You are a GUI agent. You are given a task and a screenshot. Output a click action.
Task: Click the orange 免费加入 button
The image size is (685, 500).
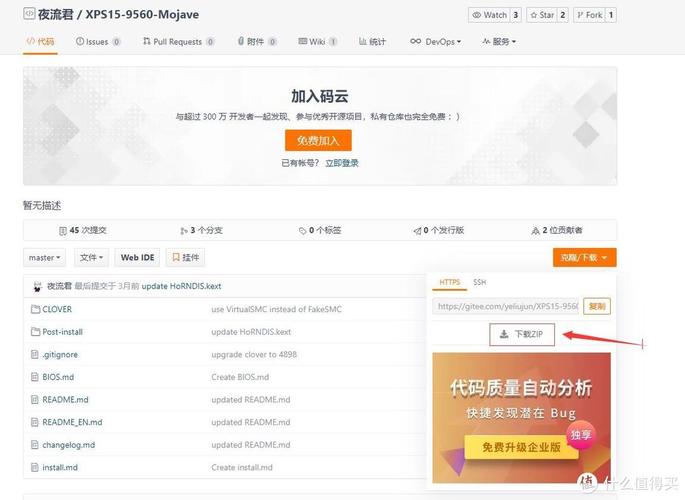(x=318, y=141)
